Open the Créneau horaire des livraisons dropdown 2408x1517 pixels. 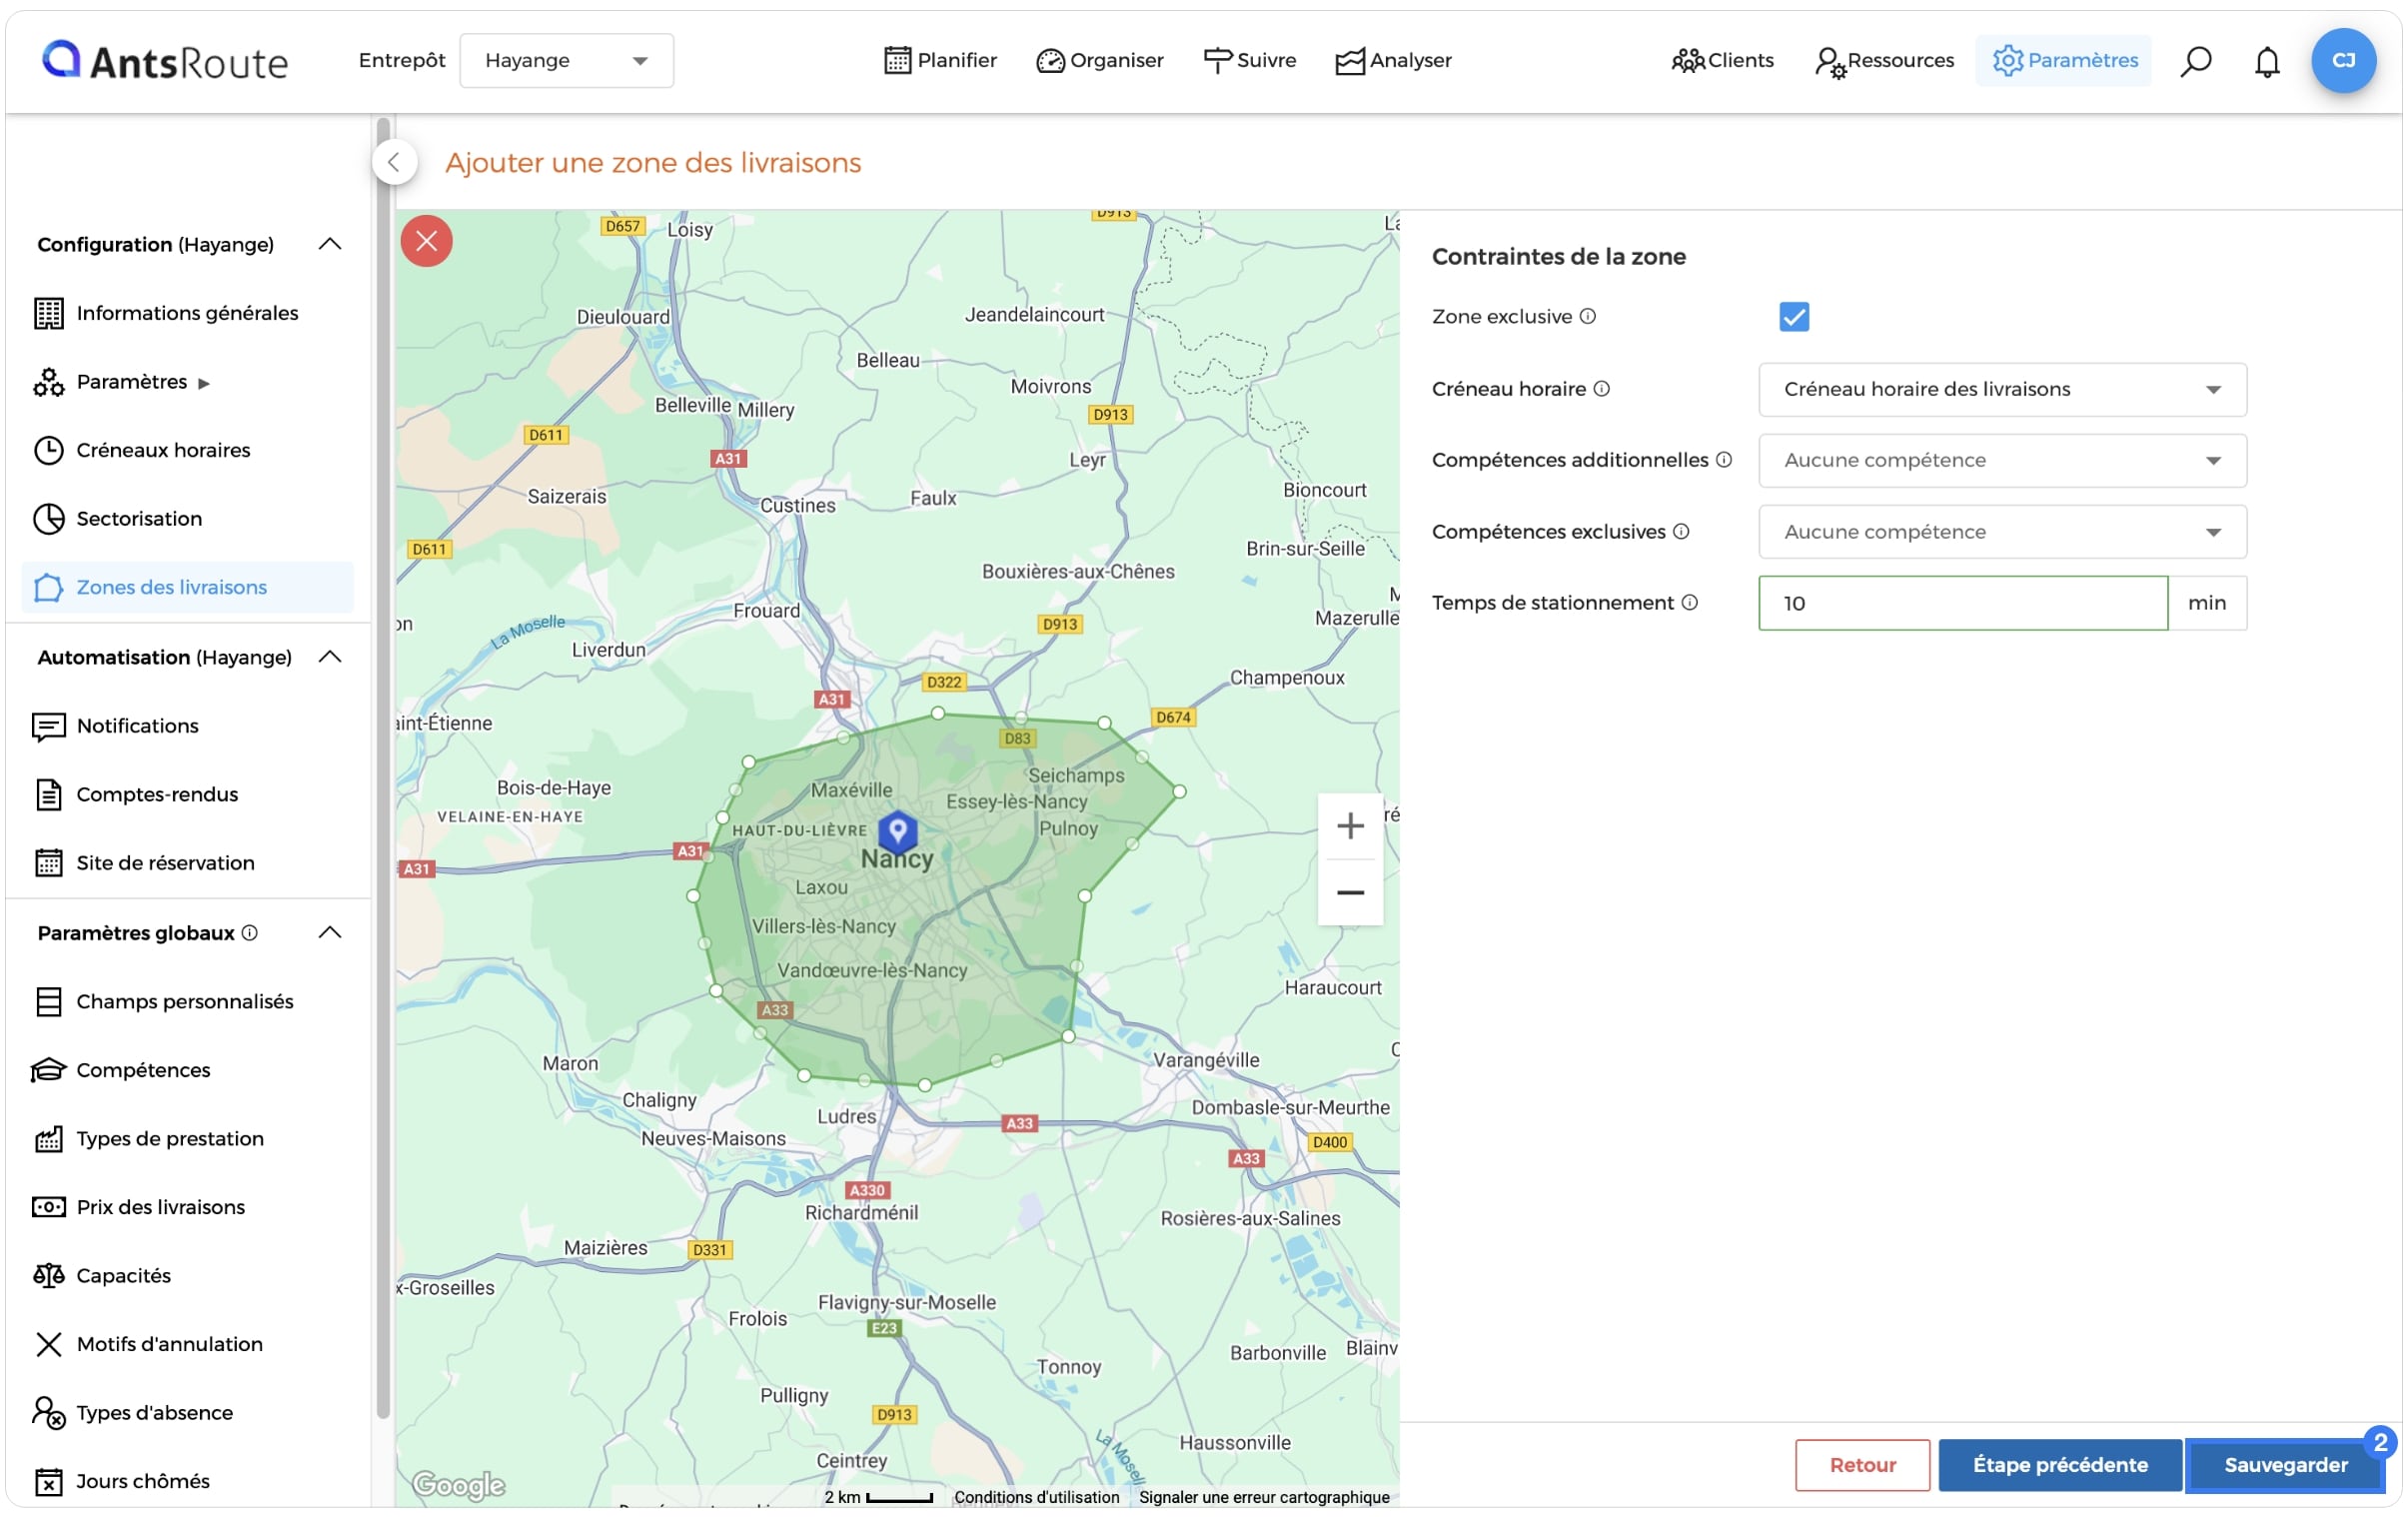tap(2003, 390)
